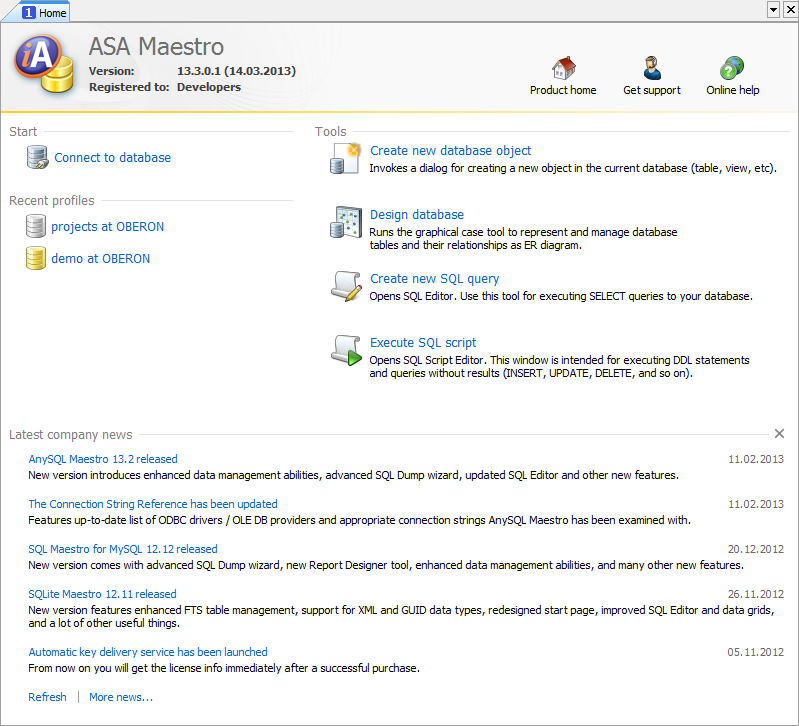Click the Registered to Developers value
Screen dimensions: 799x726
point(209,87)
